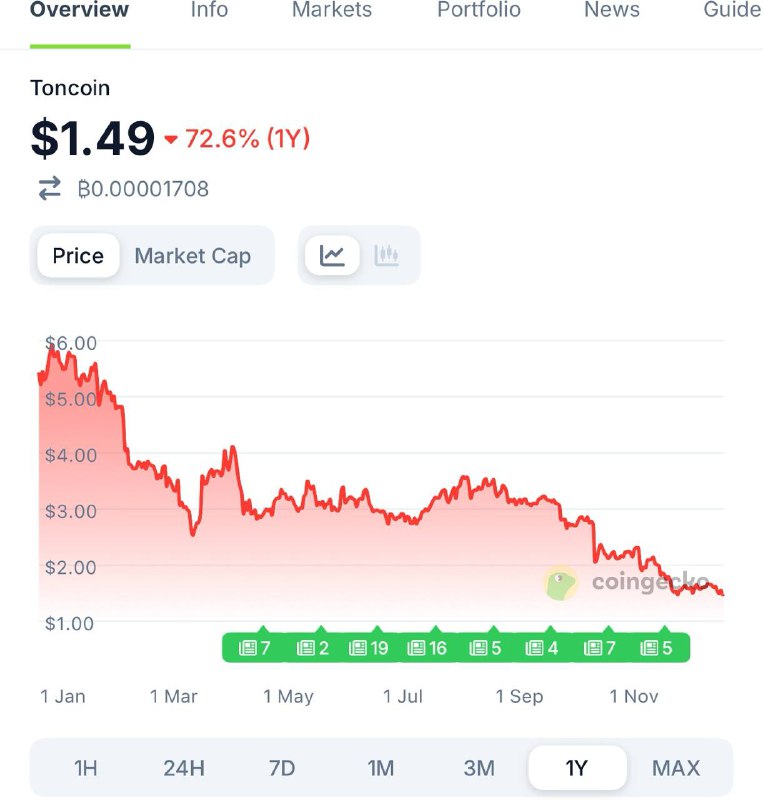Click the currency swap arrows icon

point(49,188)
